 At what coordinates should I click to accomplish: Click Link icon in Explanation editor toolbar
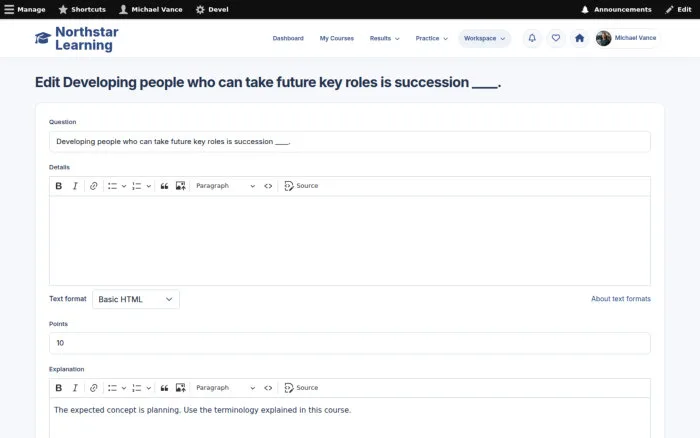click(93, 388)
